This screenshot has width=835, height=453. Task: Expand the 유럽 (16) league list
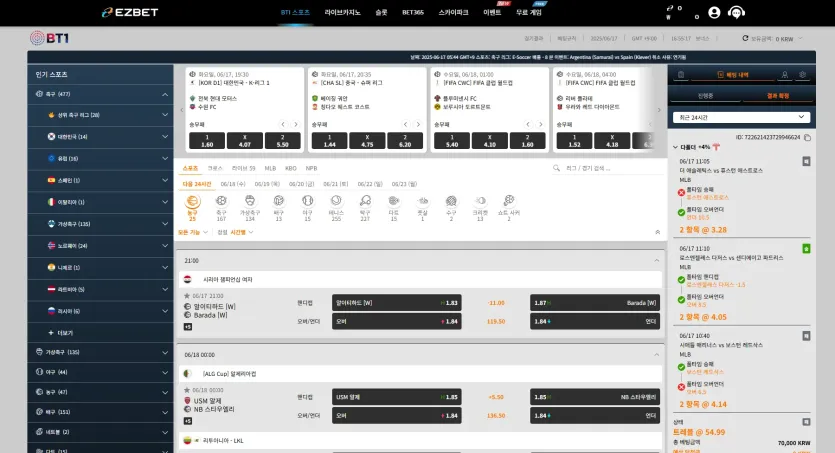point(165,159)
